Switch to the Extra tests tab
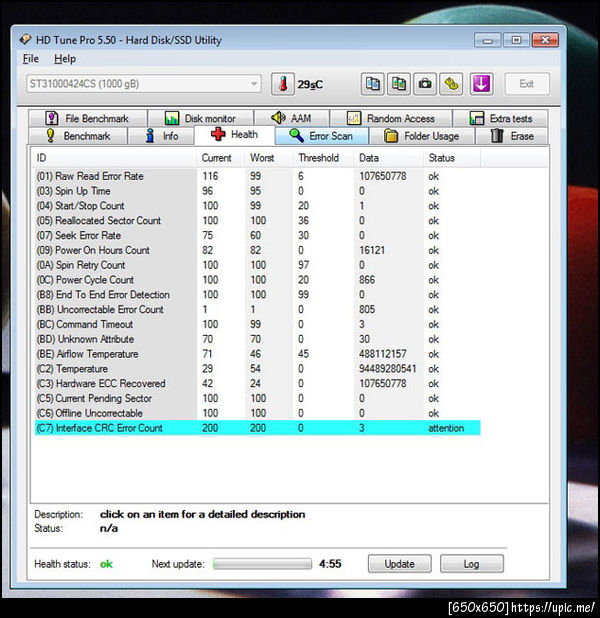 [x=501, y=118]
